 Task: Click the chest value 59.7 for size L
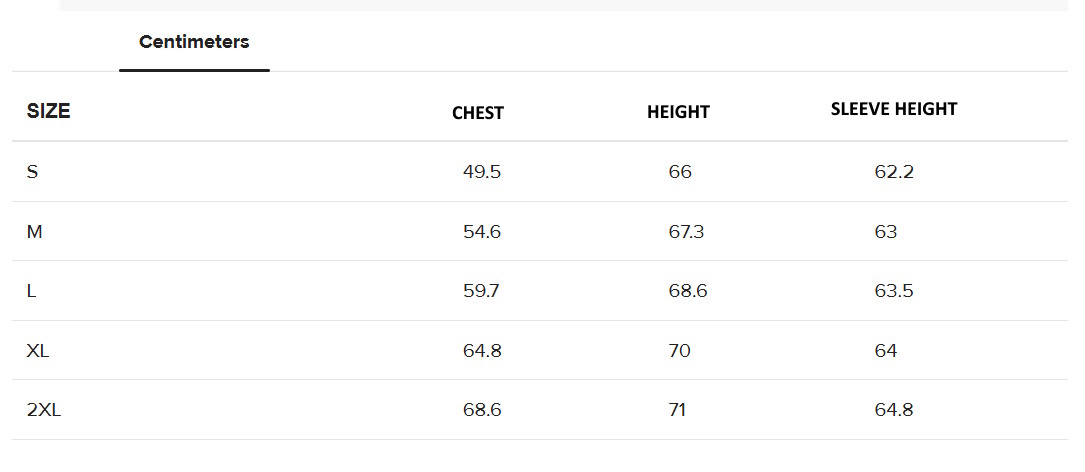[x=482, y=291]
